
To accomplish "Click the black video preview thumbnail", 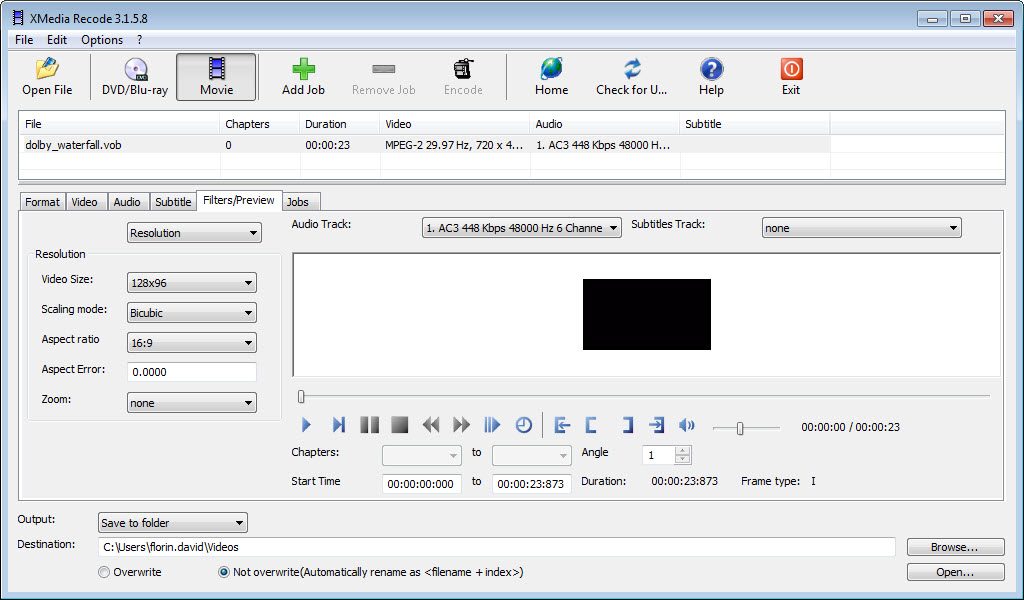I will (647, 315).
